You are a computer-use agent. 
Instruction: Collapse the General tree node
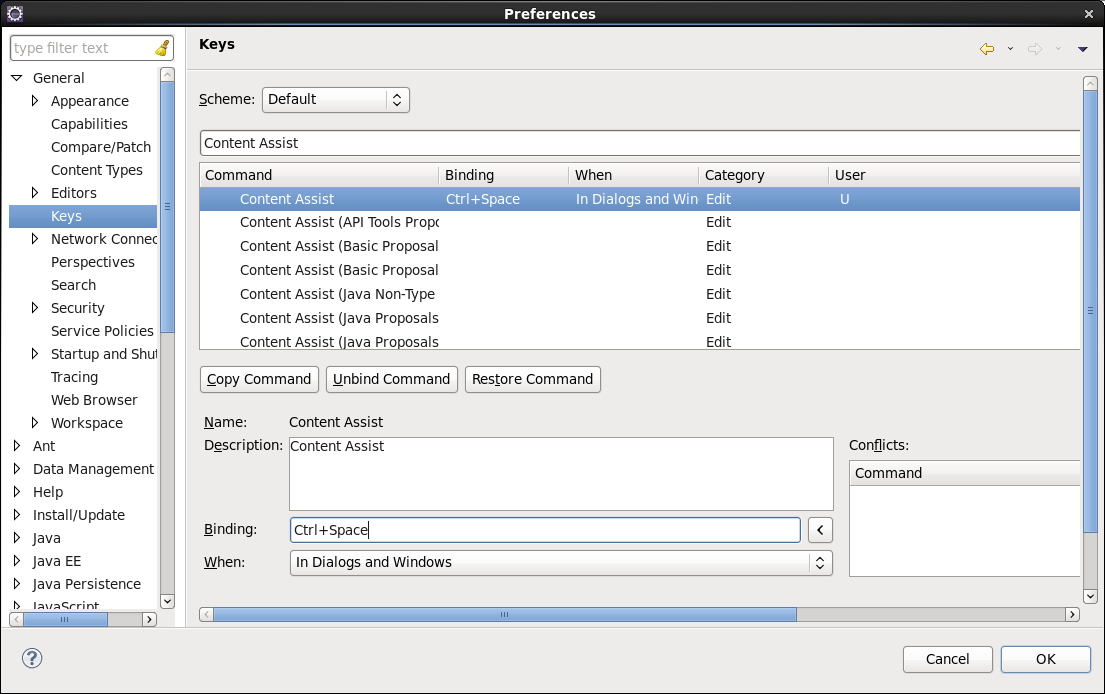pos(17,78)
